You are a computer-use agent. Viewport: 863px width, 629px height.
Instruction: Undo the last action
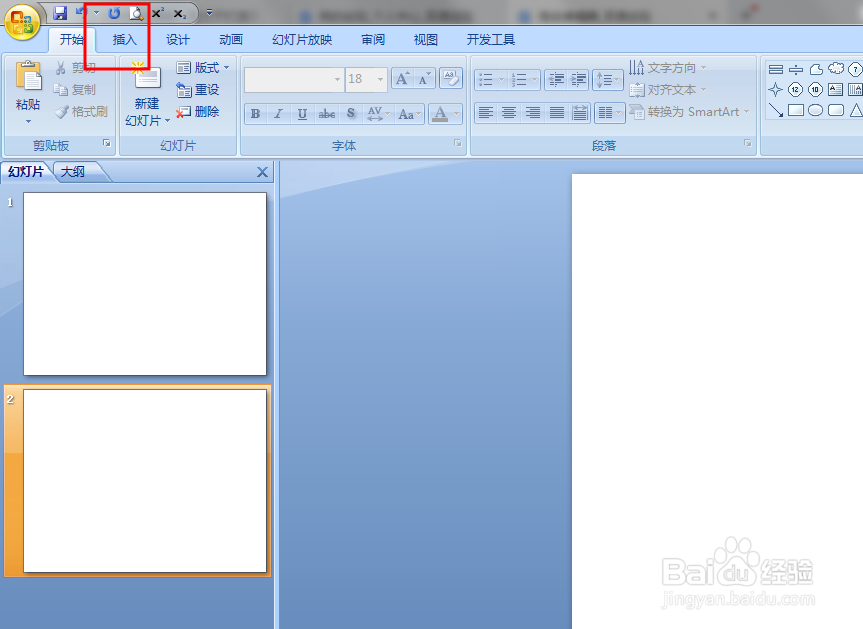[x=81, y=13]
